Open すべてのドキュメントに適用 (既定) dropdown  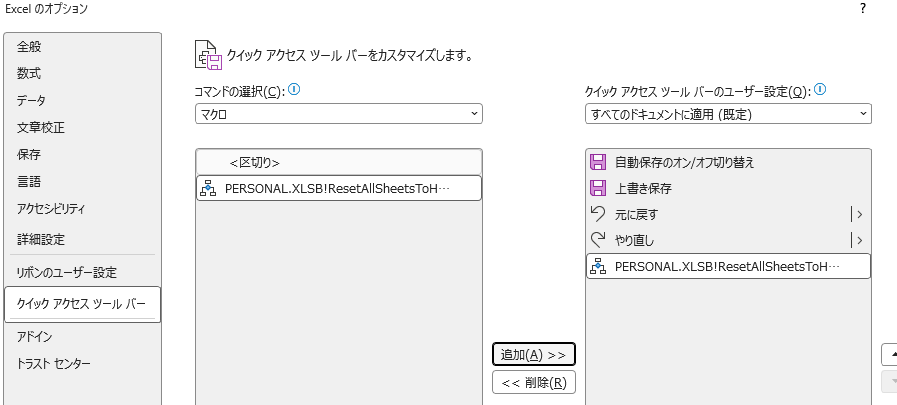[728, 114]
